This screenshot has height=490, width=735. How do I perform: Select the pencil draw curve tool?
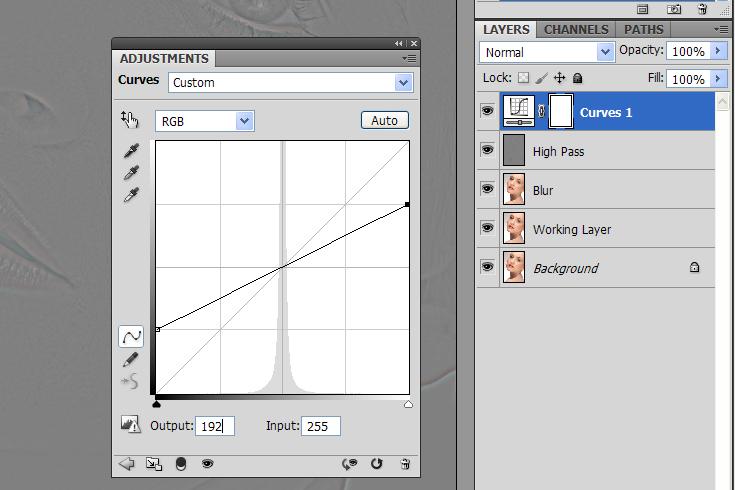(130, 359)
